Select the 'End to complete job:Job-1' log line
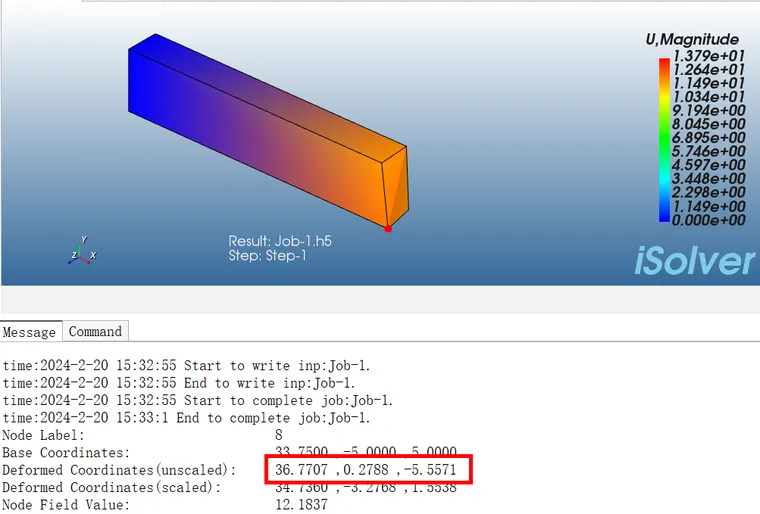 (x=187, y=418)
